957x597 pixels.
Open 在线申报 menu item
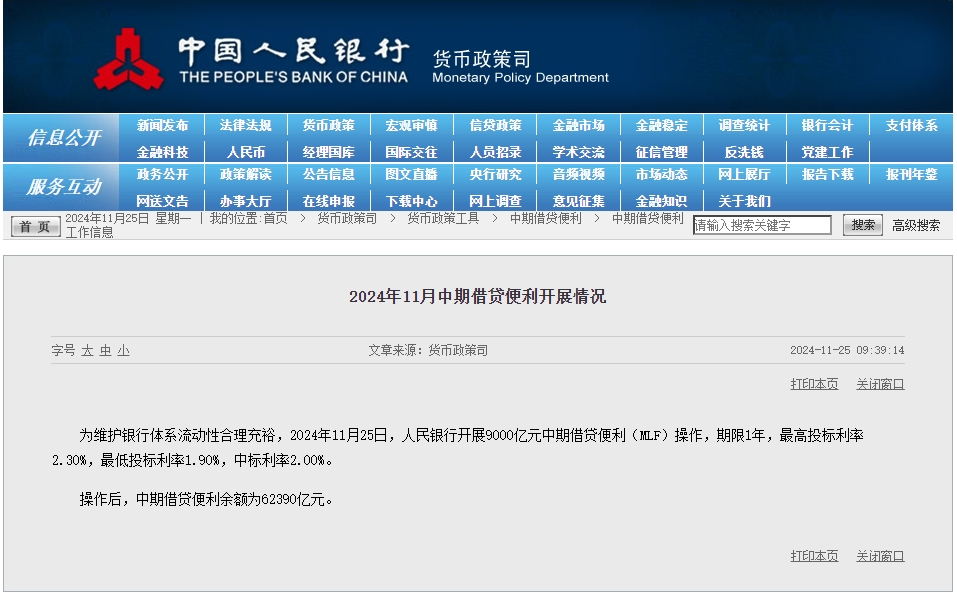(x=328, y=201)
